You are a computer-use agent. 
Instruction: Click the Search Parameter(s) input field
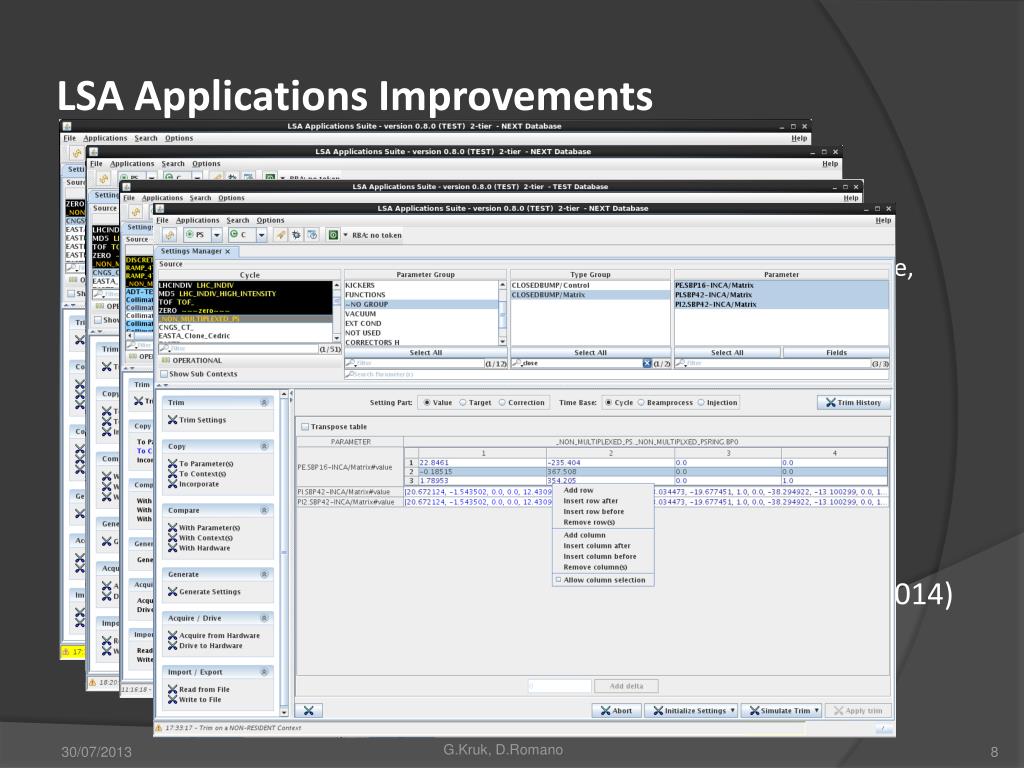[616, 374]
